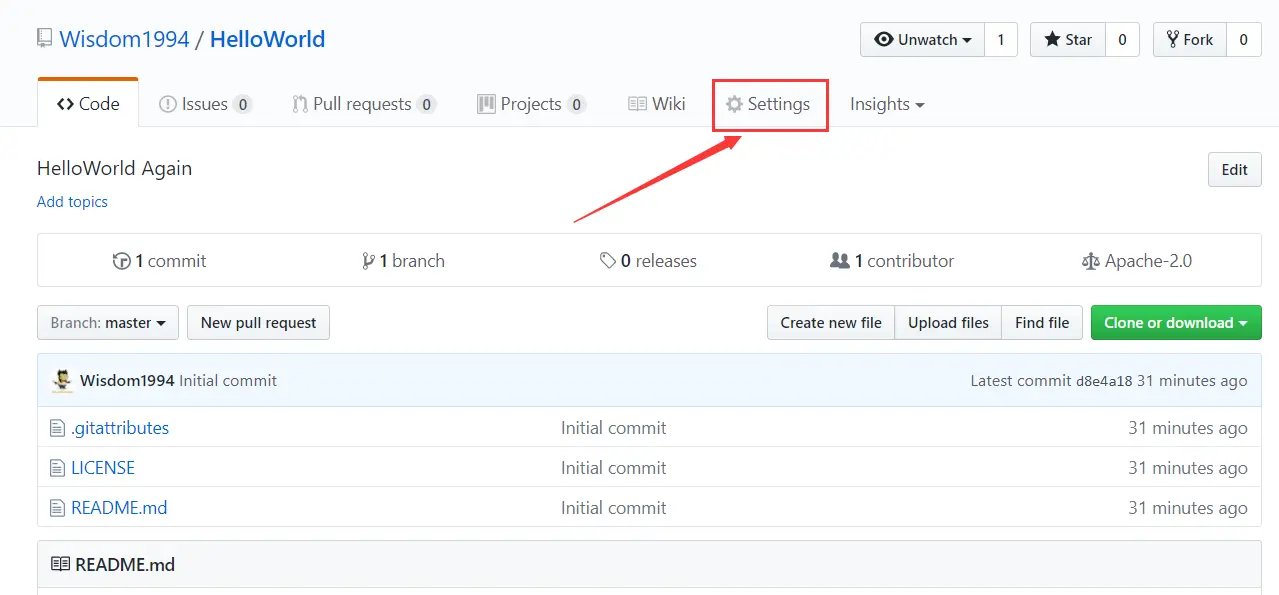This screenshot has width=1279, height=595.
Task: Click the history clock icon next to 1 commit
Action: 122,261
